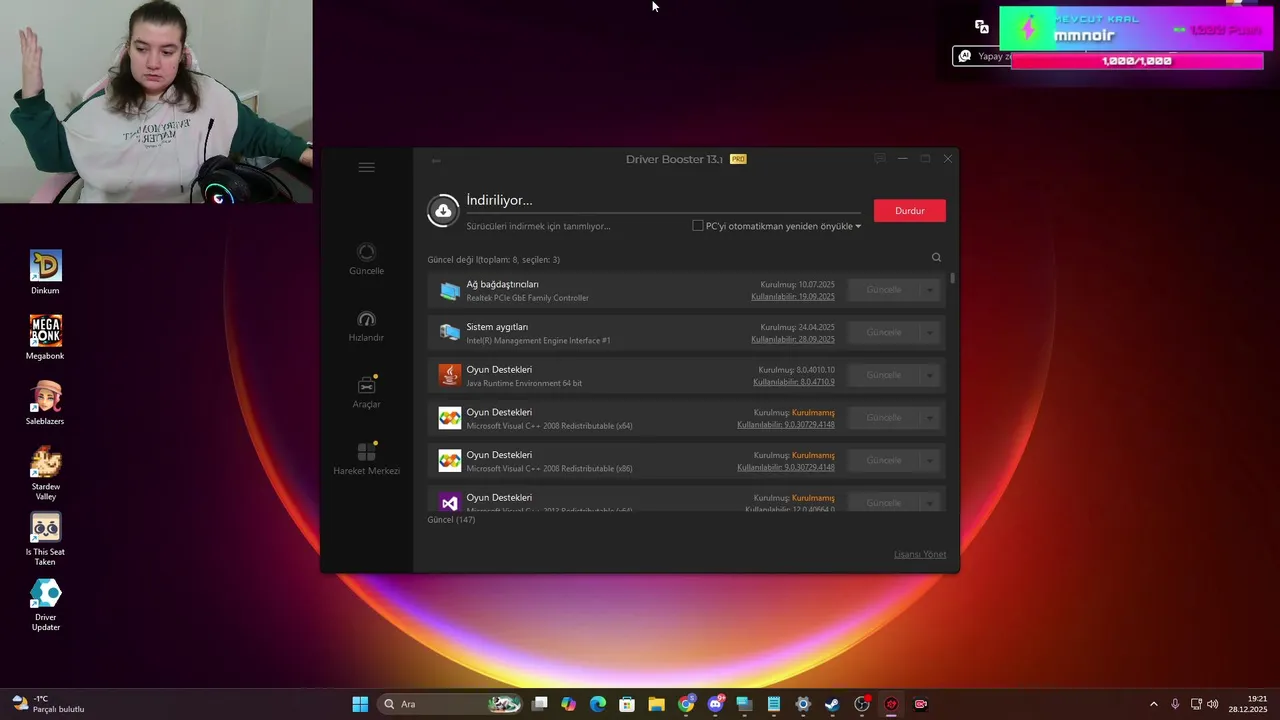This screenshot has height=720, width=1280.
Task: Open the Araçlar section in sidebar
Action: (x=366, y=393)
